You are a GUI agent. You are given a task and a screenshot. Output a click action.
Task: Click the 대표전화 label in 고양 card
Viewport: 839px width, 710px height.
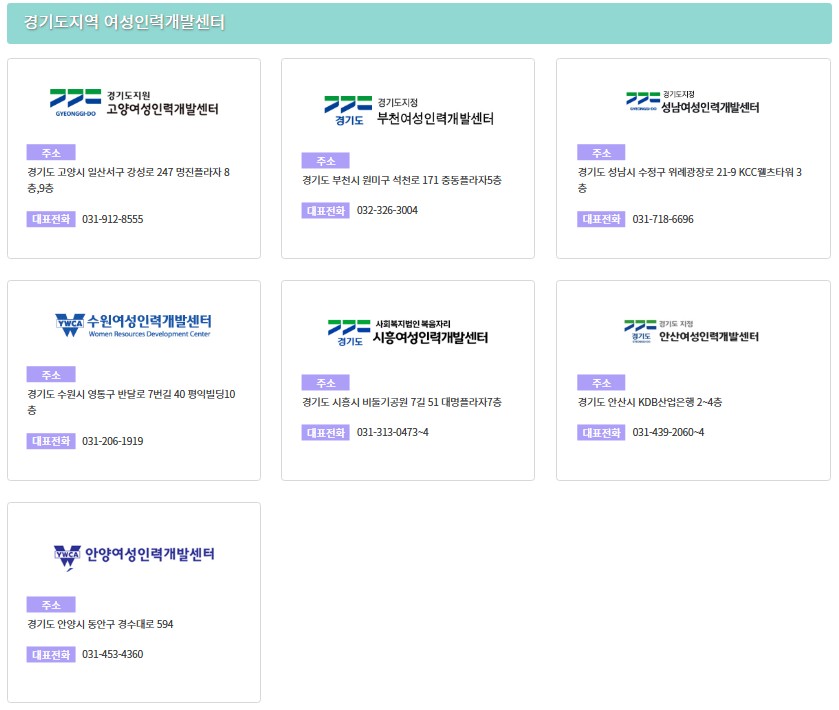(x=51, y=219)
